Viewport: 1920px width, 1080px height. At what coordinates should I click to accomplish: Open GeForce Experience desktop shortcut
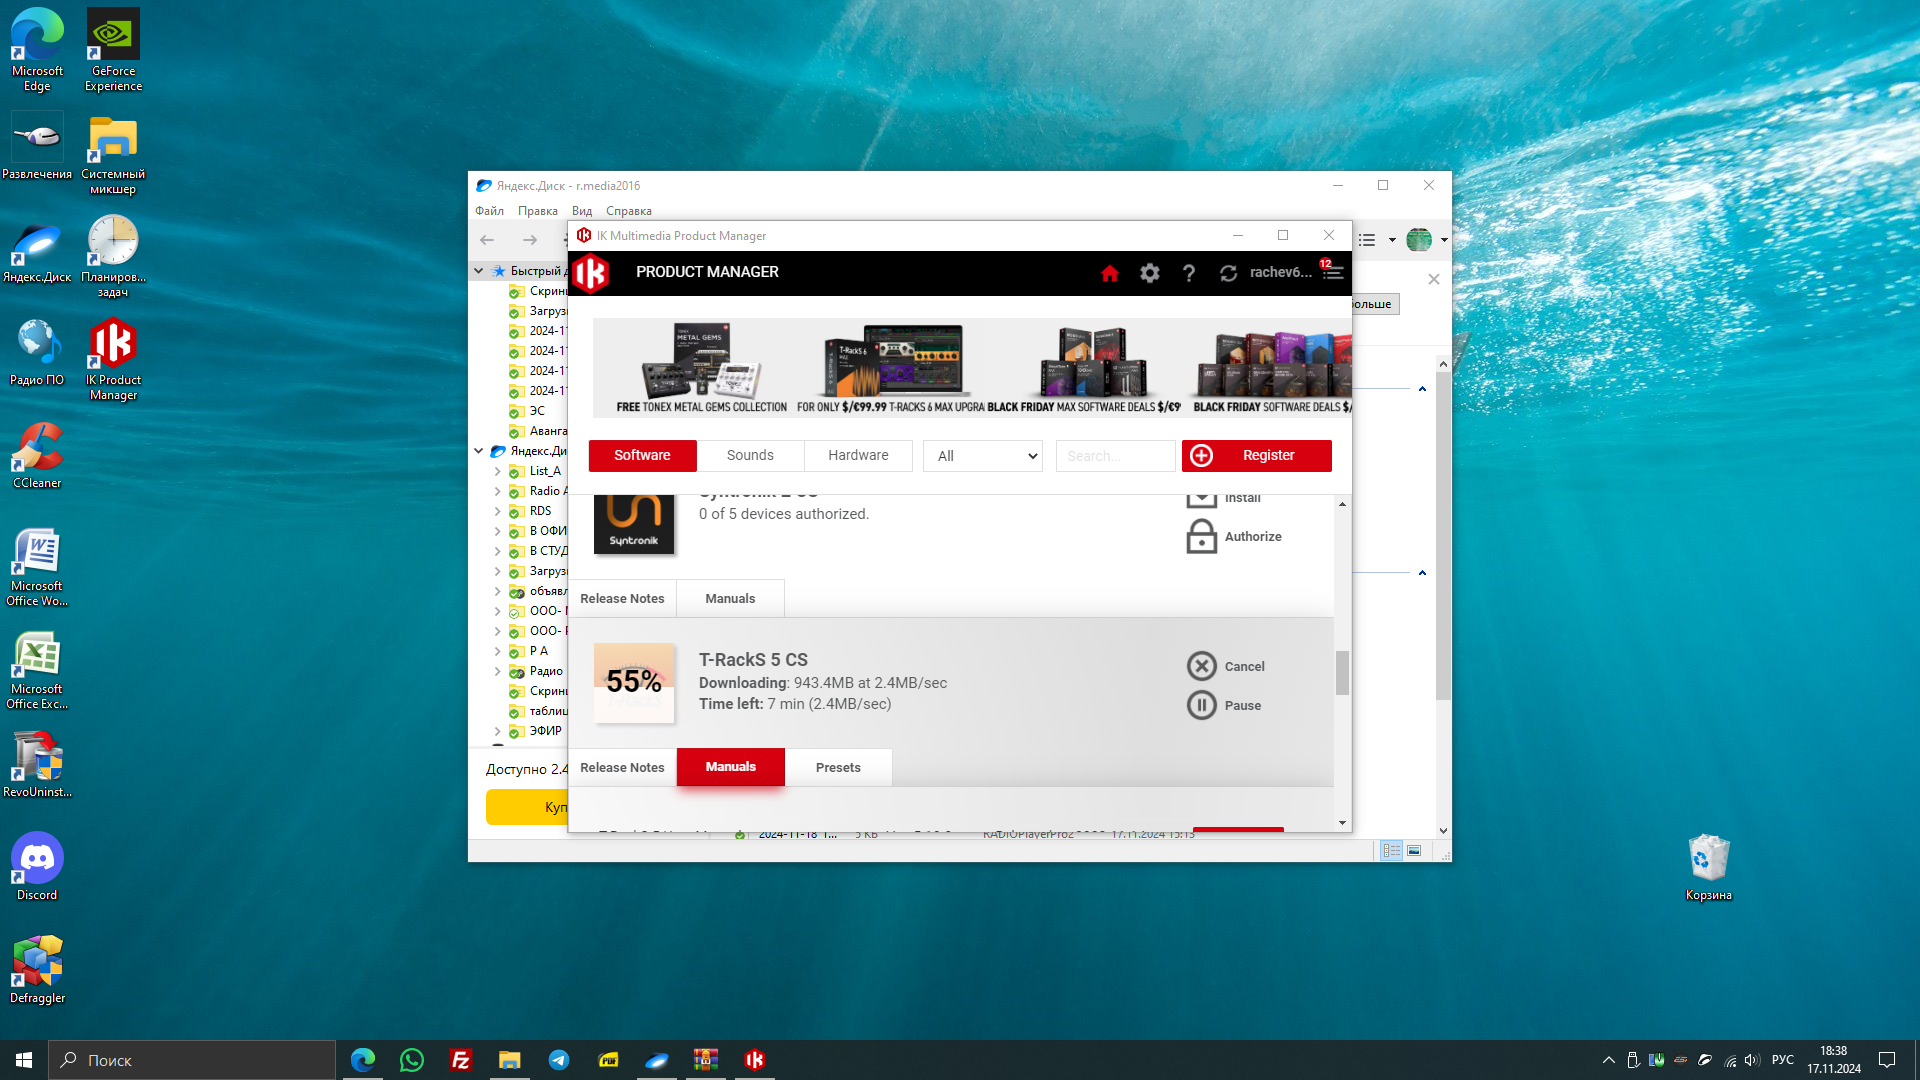(113, 50)
